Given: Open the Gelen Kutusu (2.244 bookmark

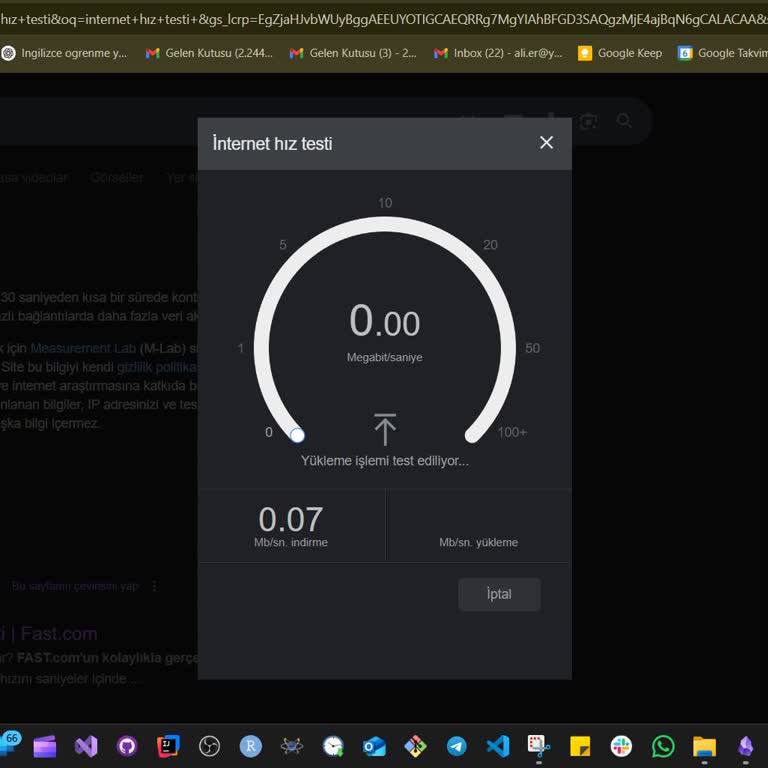Looking at the screenshot, I should point(209,53).
